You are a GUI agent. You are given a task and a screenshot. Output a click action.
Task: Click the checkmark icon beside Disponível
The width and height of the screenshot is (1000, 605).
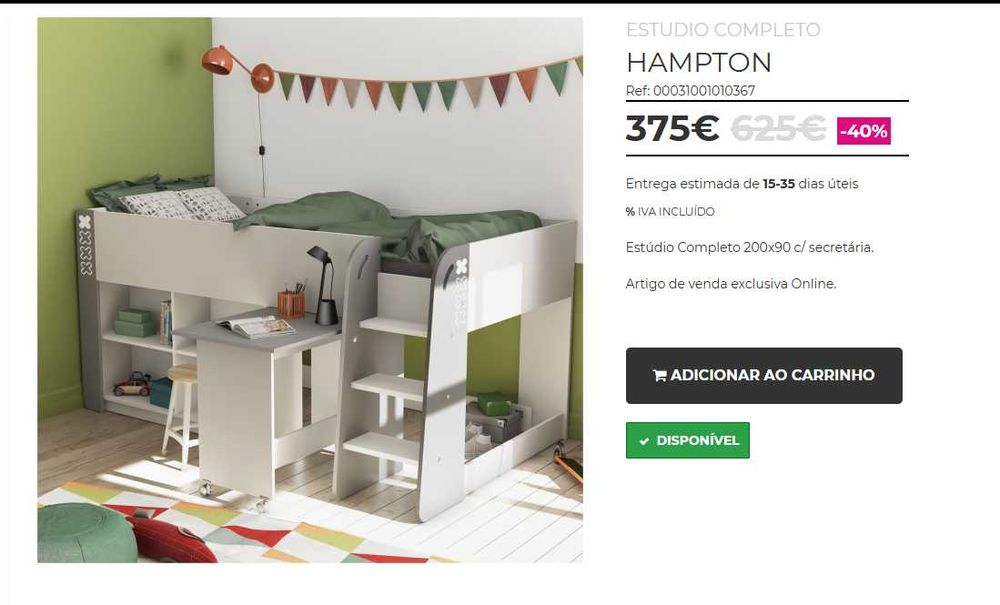pos(644,441)
